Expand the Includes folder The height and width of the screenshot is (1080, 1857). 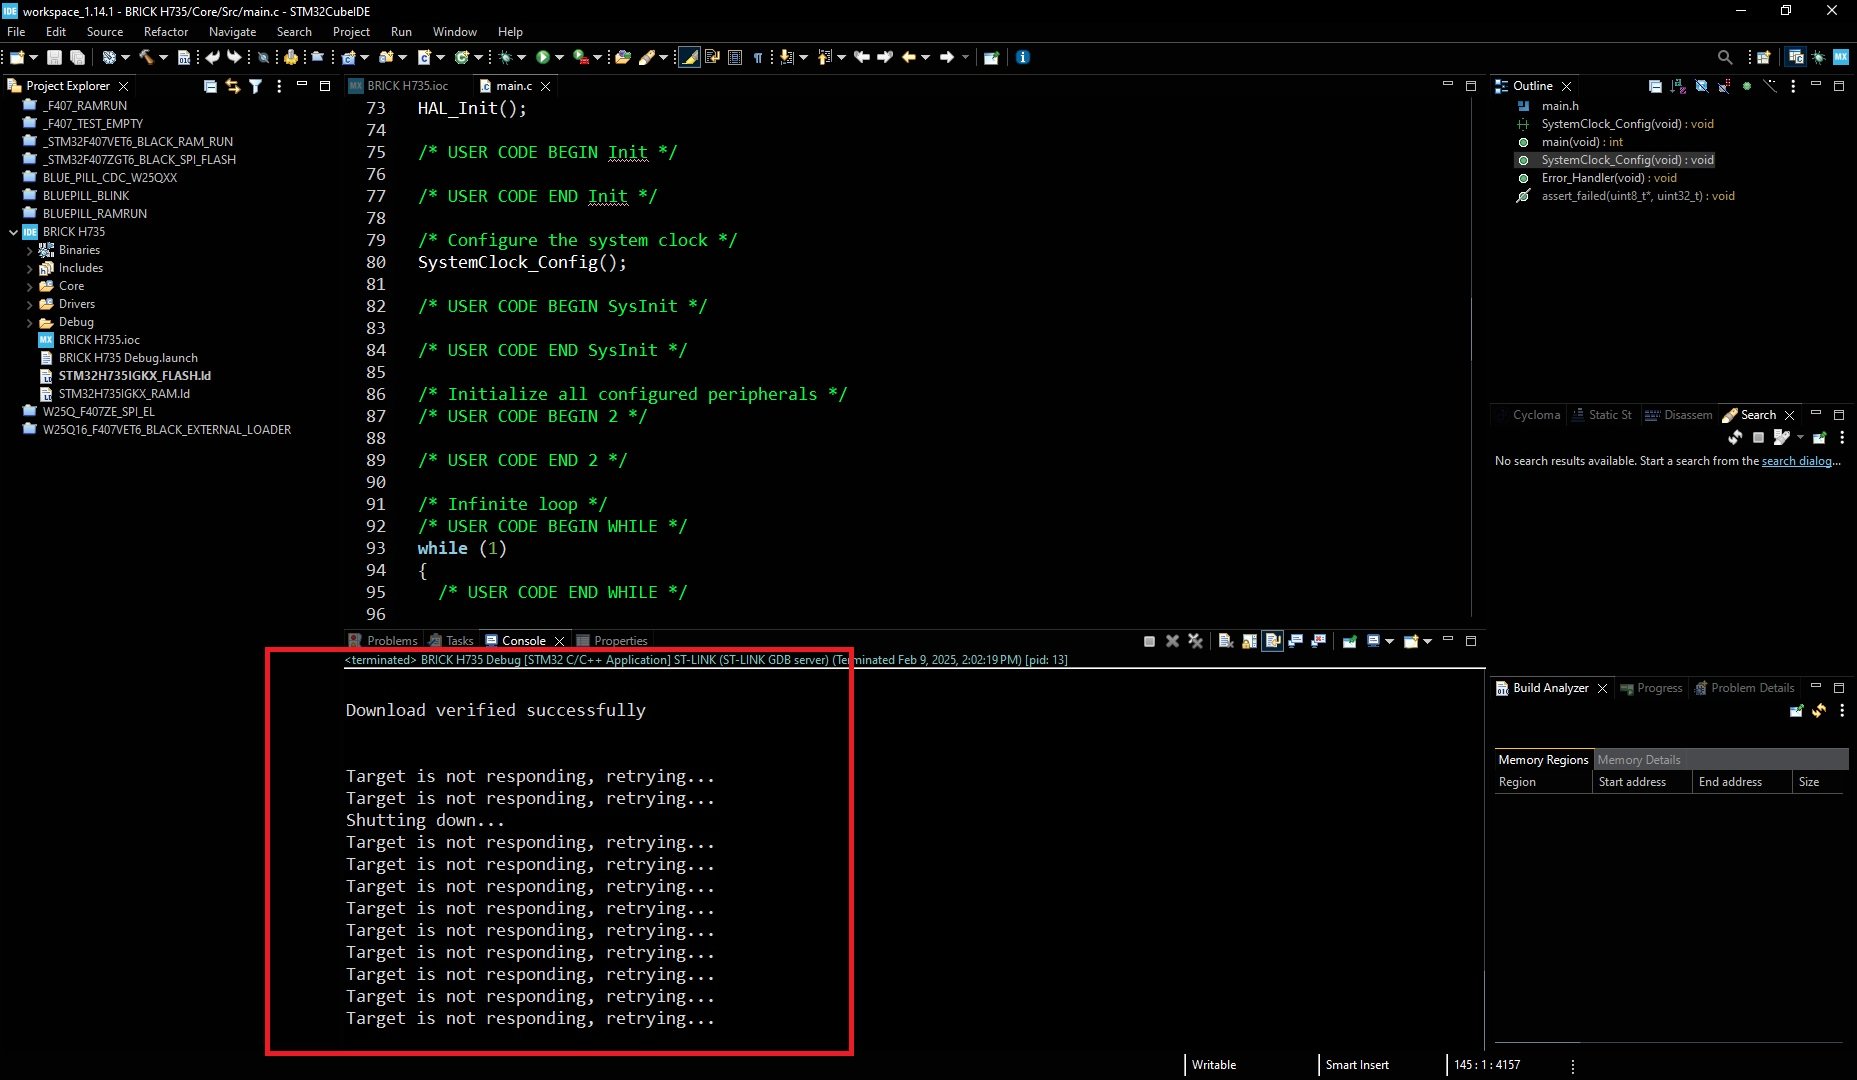(x=29, y=268)
